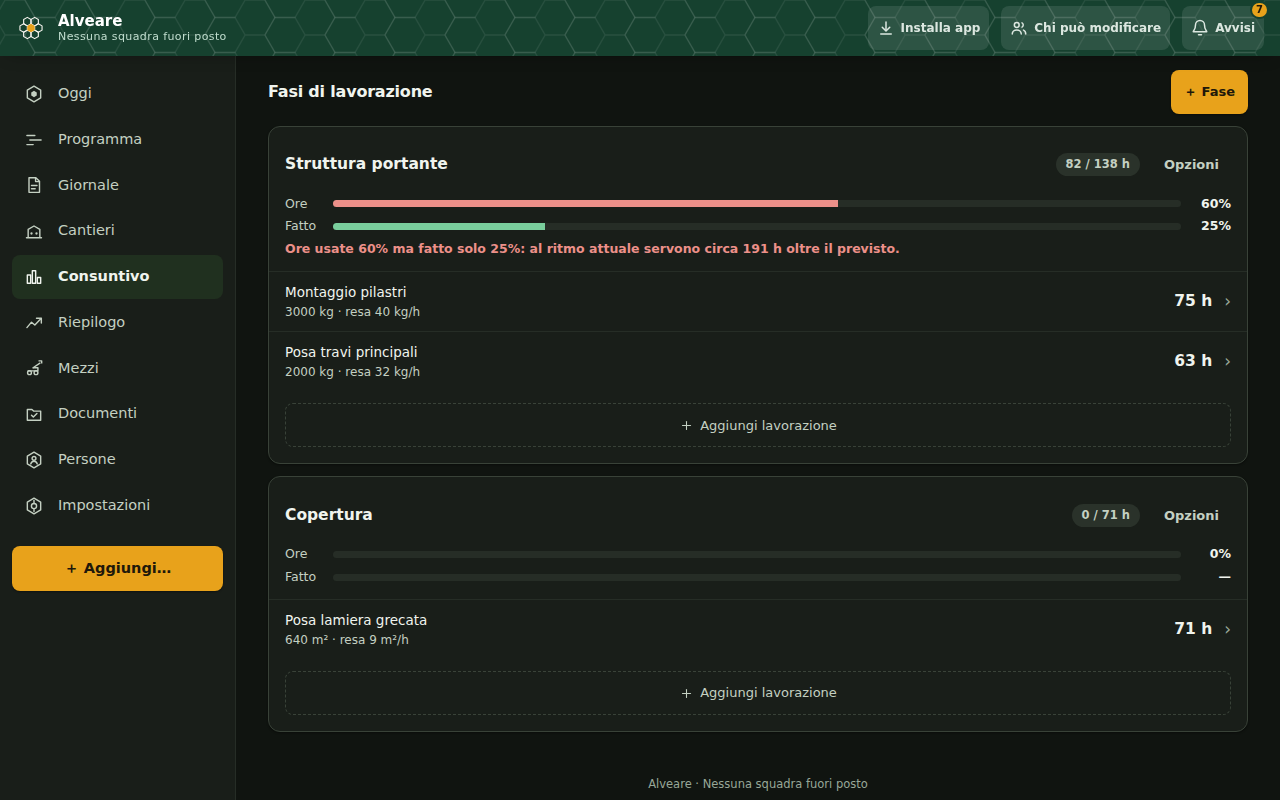Viewport: 1280px width, 800px height.
Task: Navigate to the Riepilogo label
Action: tap(91, 322)
